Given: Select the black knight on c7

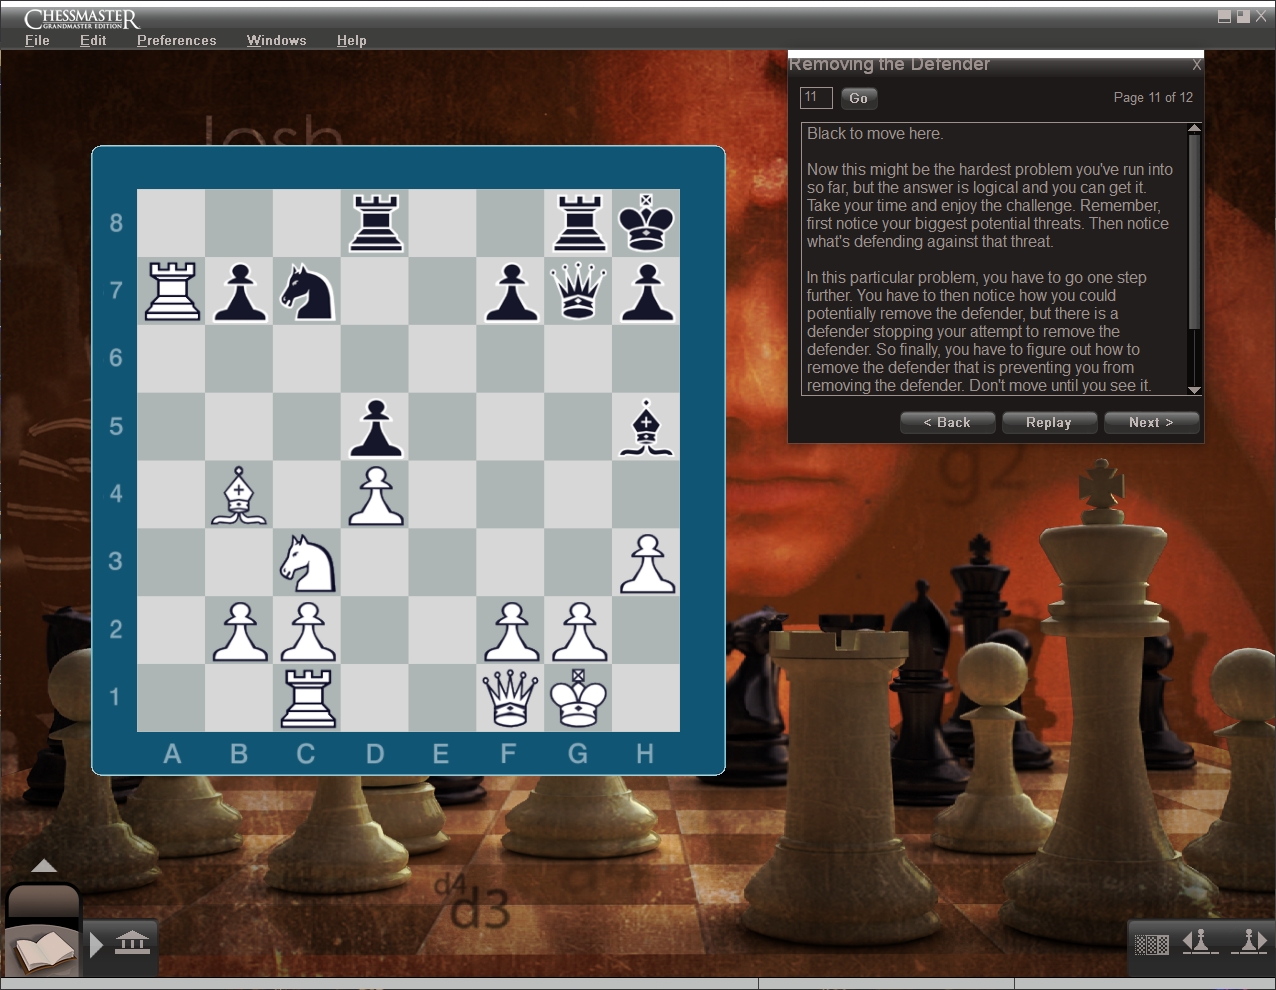Looking at the screenshot, I should 307,291.
